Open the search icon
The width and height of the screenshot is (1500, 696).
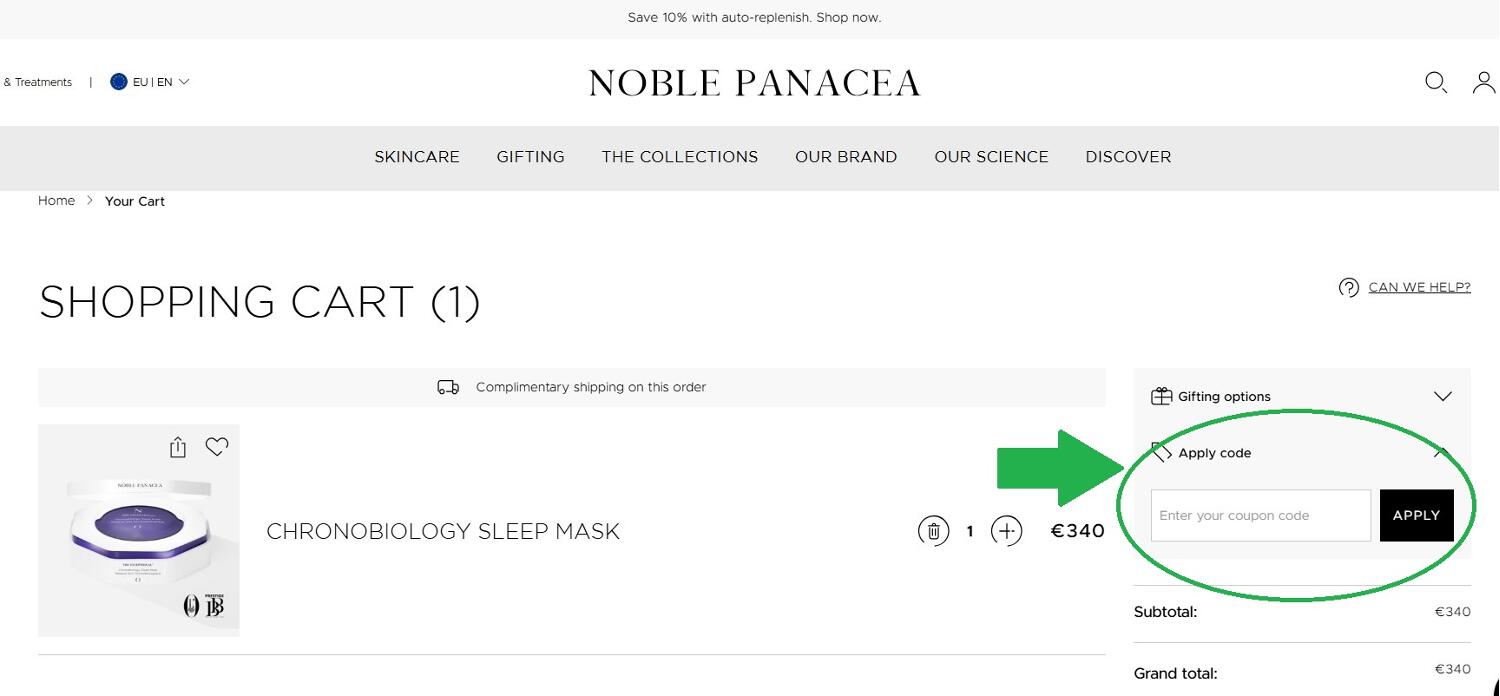pos(1436,82)
